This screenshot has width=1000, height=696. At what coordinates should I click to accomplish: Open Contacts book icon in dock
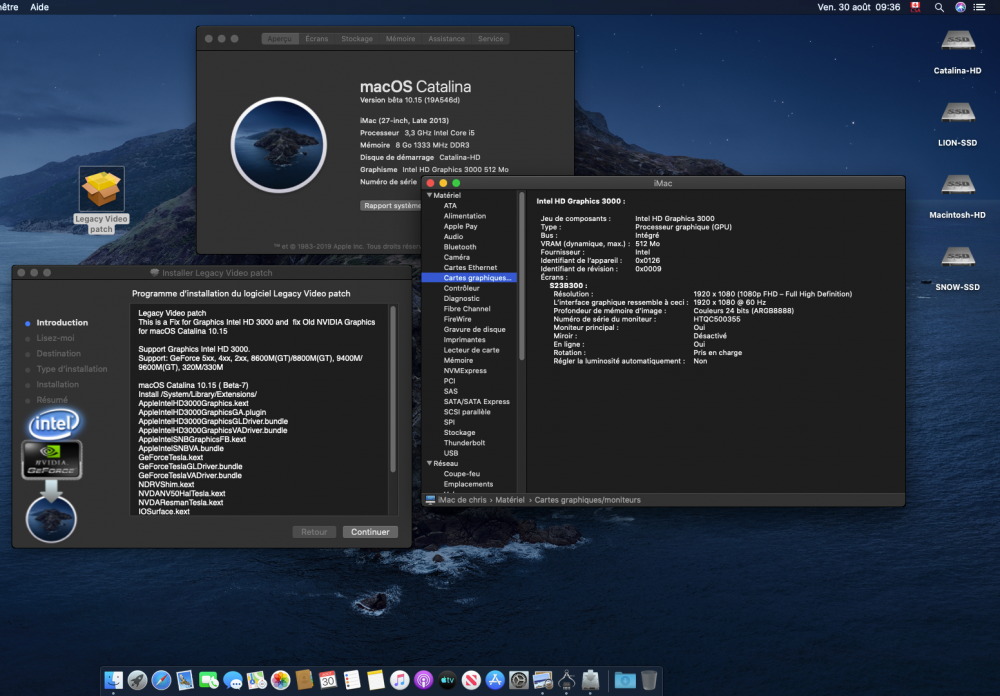(x=304, y=680)
